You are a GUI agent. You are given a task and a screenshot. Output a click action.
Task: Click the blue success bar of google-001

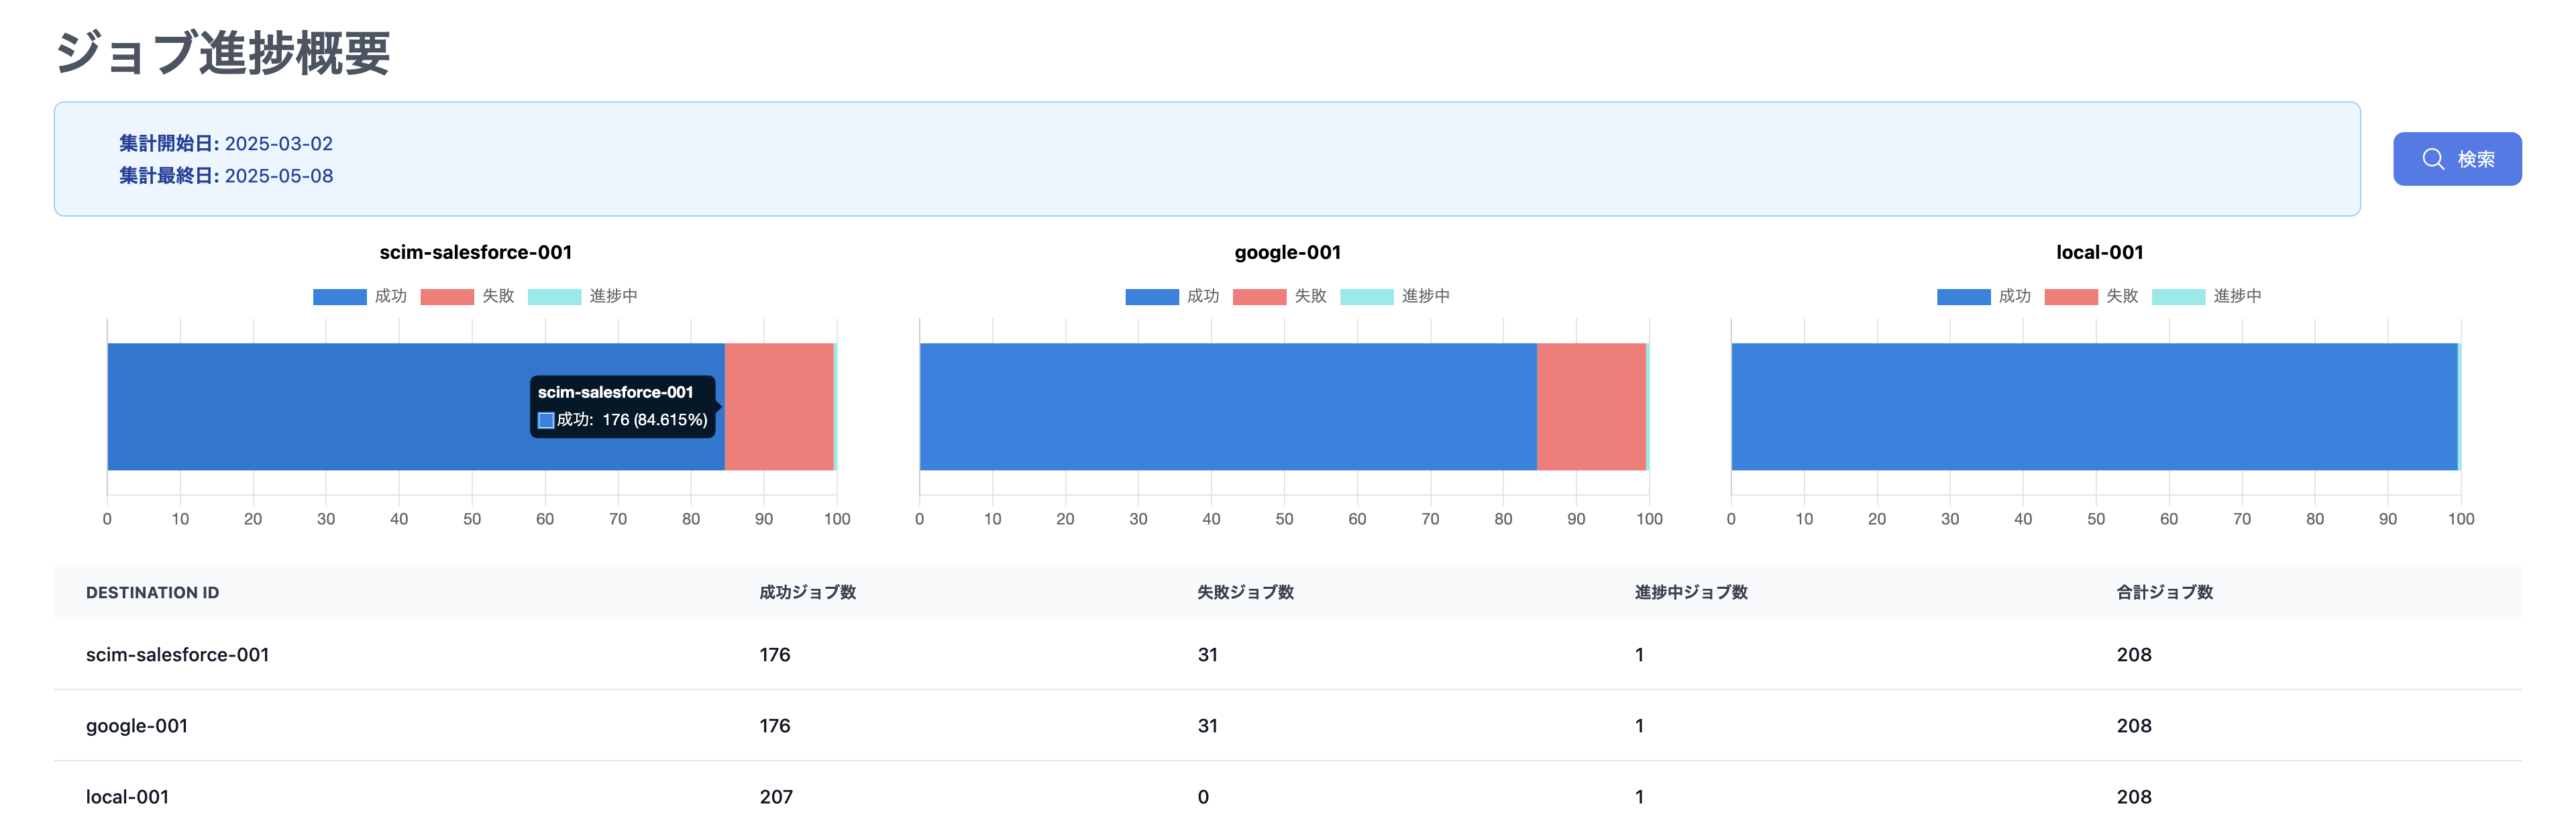(1228, 407)
